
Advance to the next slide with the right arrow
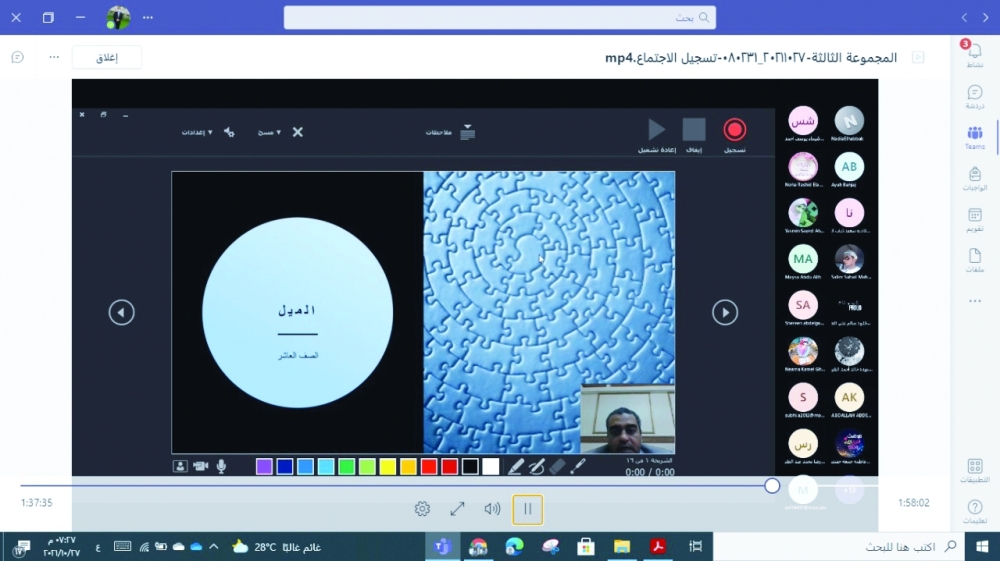pyautogui.click(x=724, y=312)
